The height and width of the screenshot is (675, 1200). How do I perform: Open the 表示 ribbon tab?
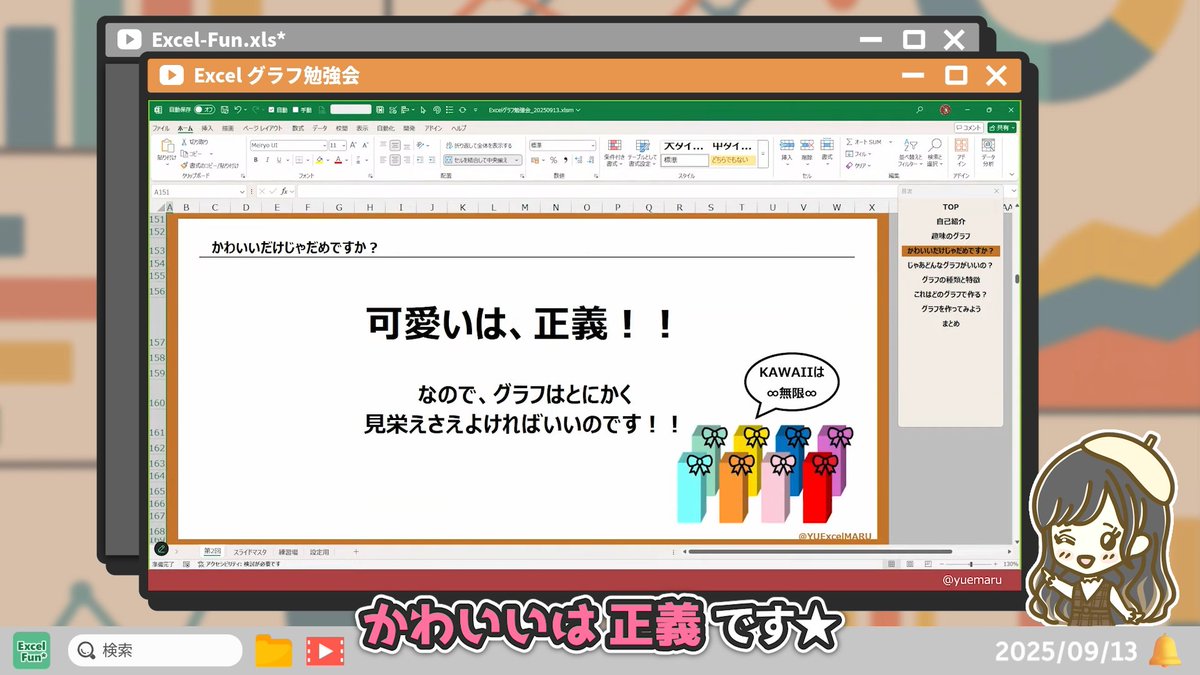coord(362,128)
